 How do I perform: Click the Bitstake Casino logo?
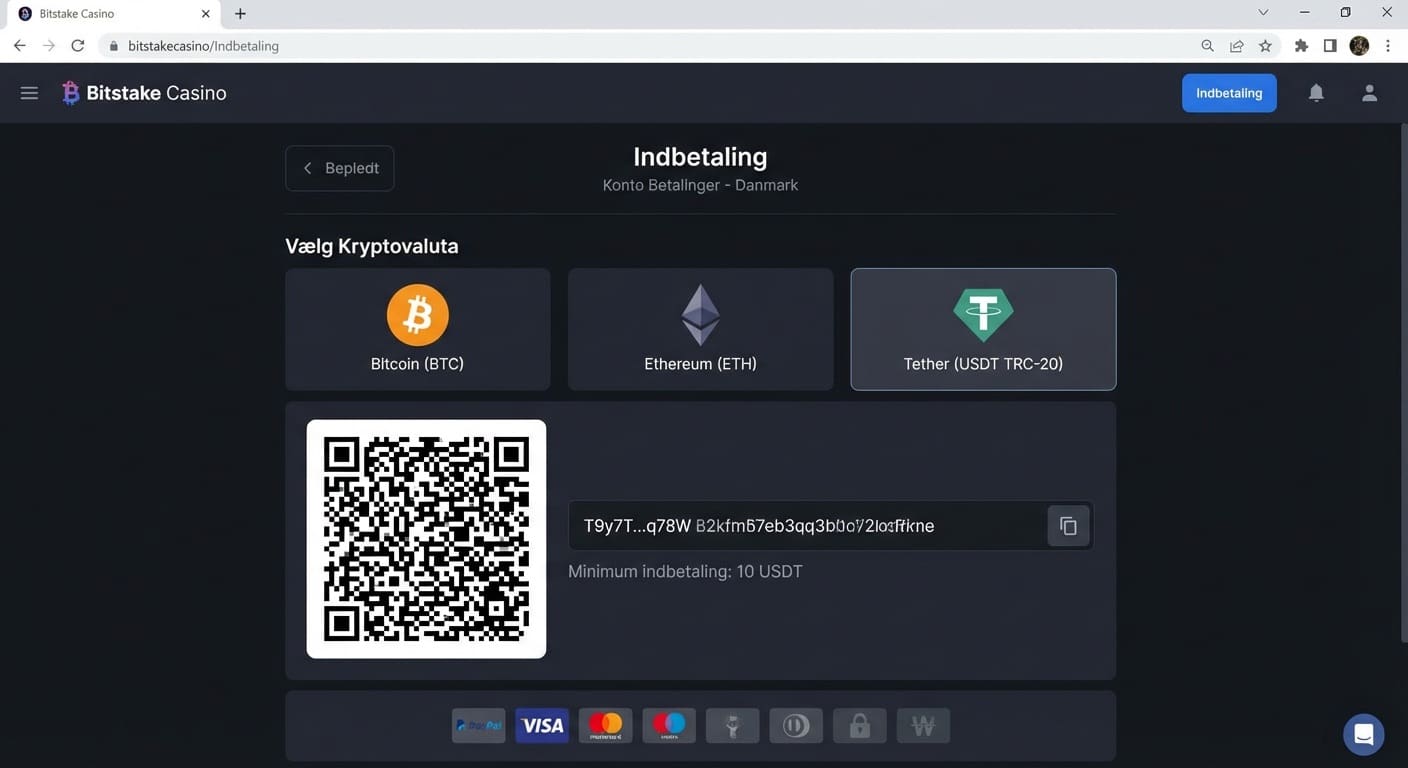click(143, 92)
